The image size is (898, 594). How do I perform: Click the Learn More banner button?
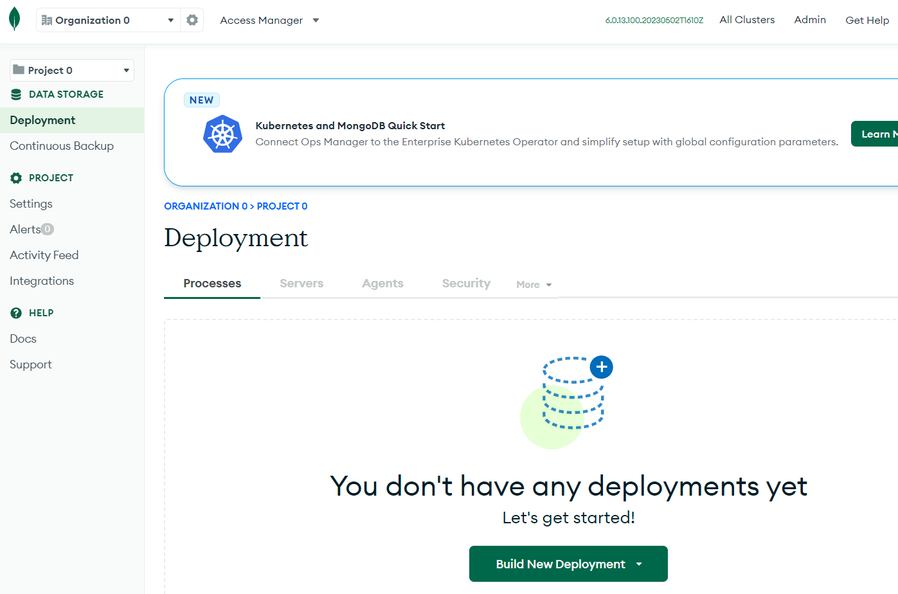coord(875,134)
